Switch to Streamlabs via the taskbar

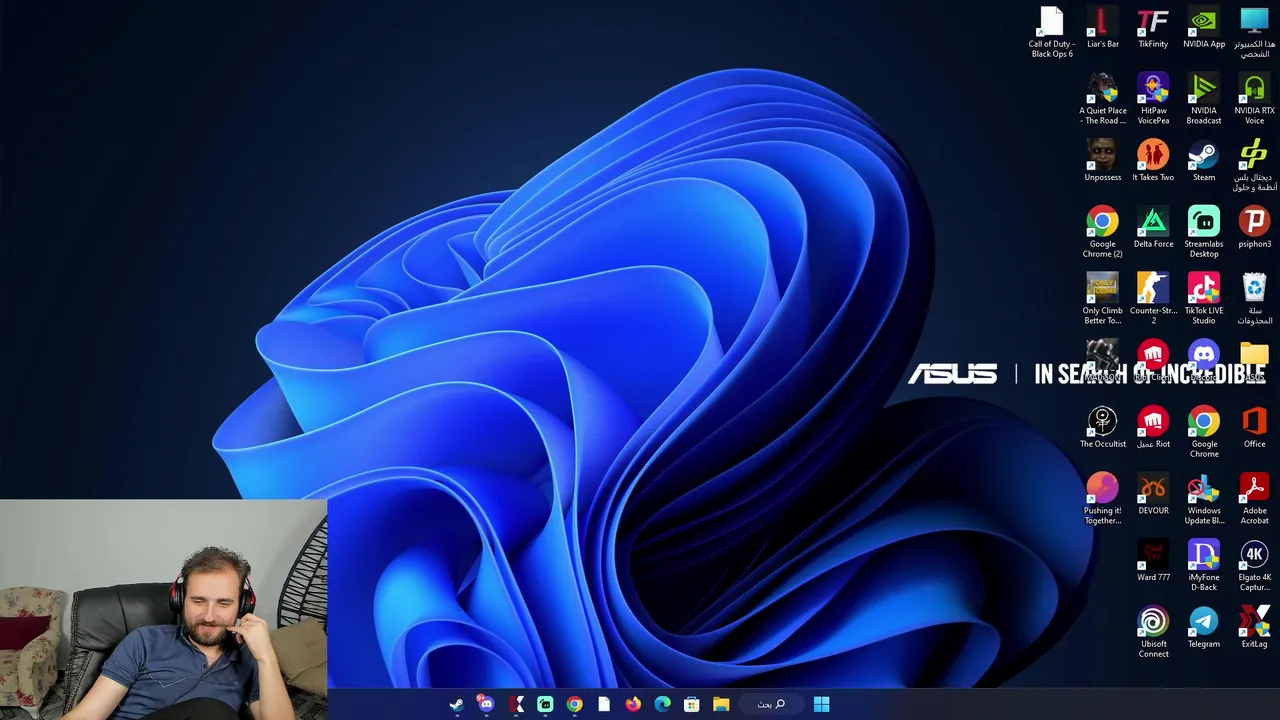pyautogui.click(x=545, y=704)
